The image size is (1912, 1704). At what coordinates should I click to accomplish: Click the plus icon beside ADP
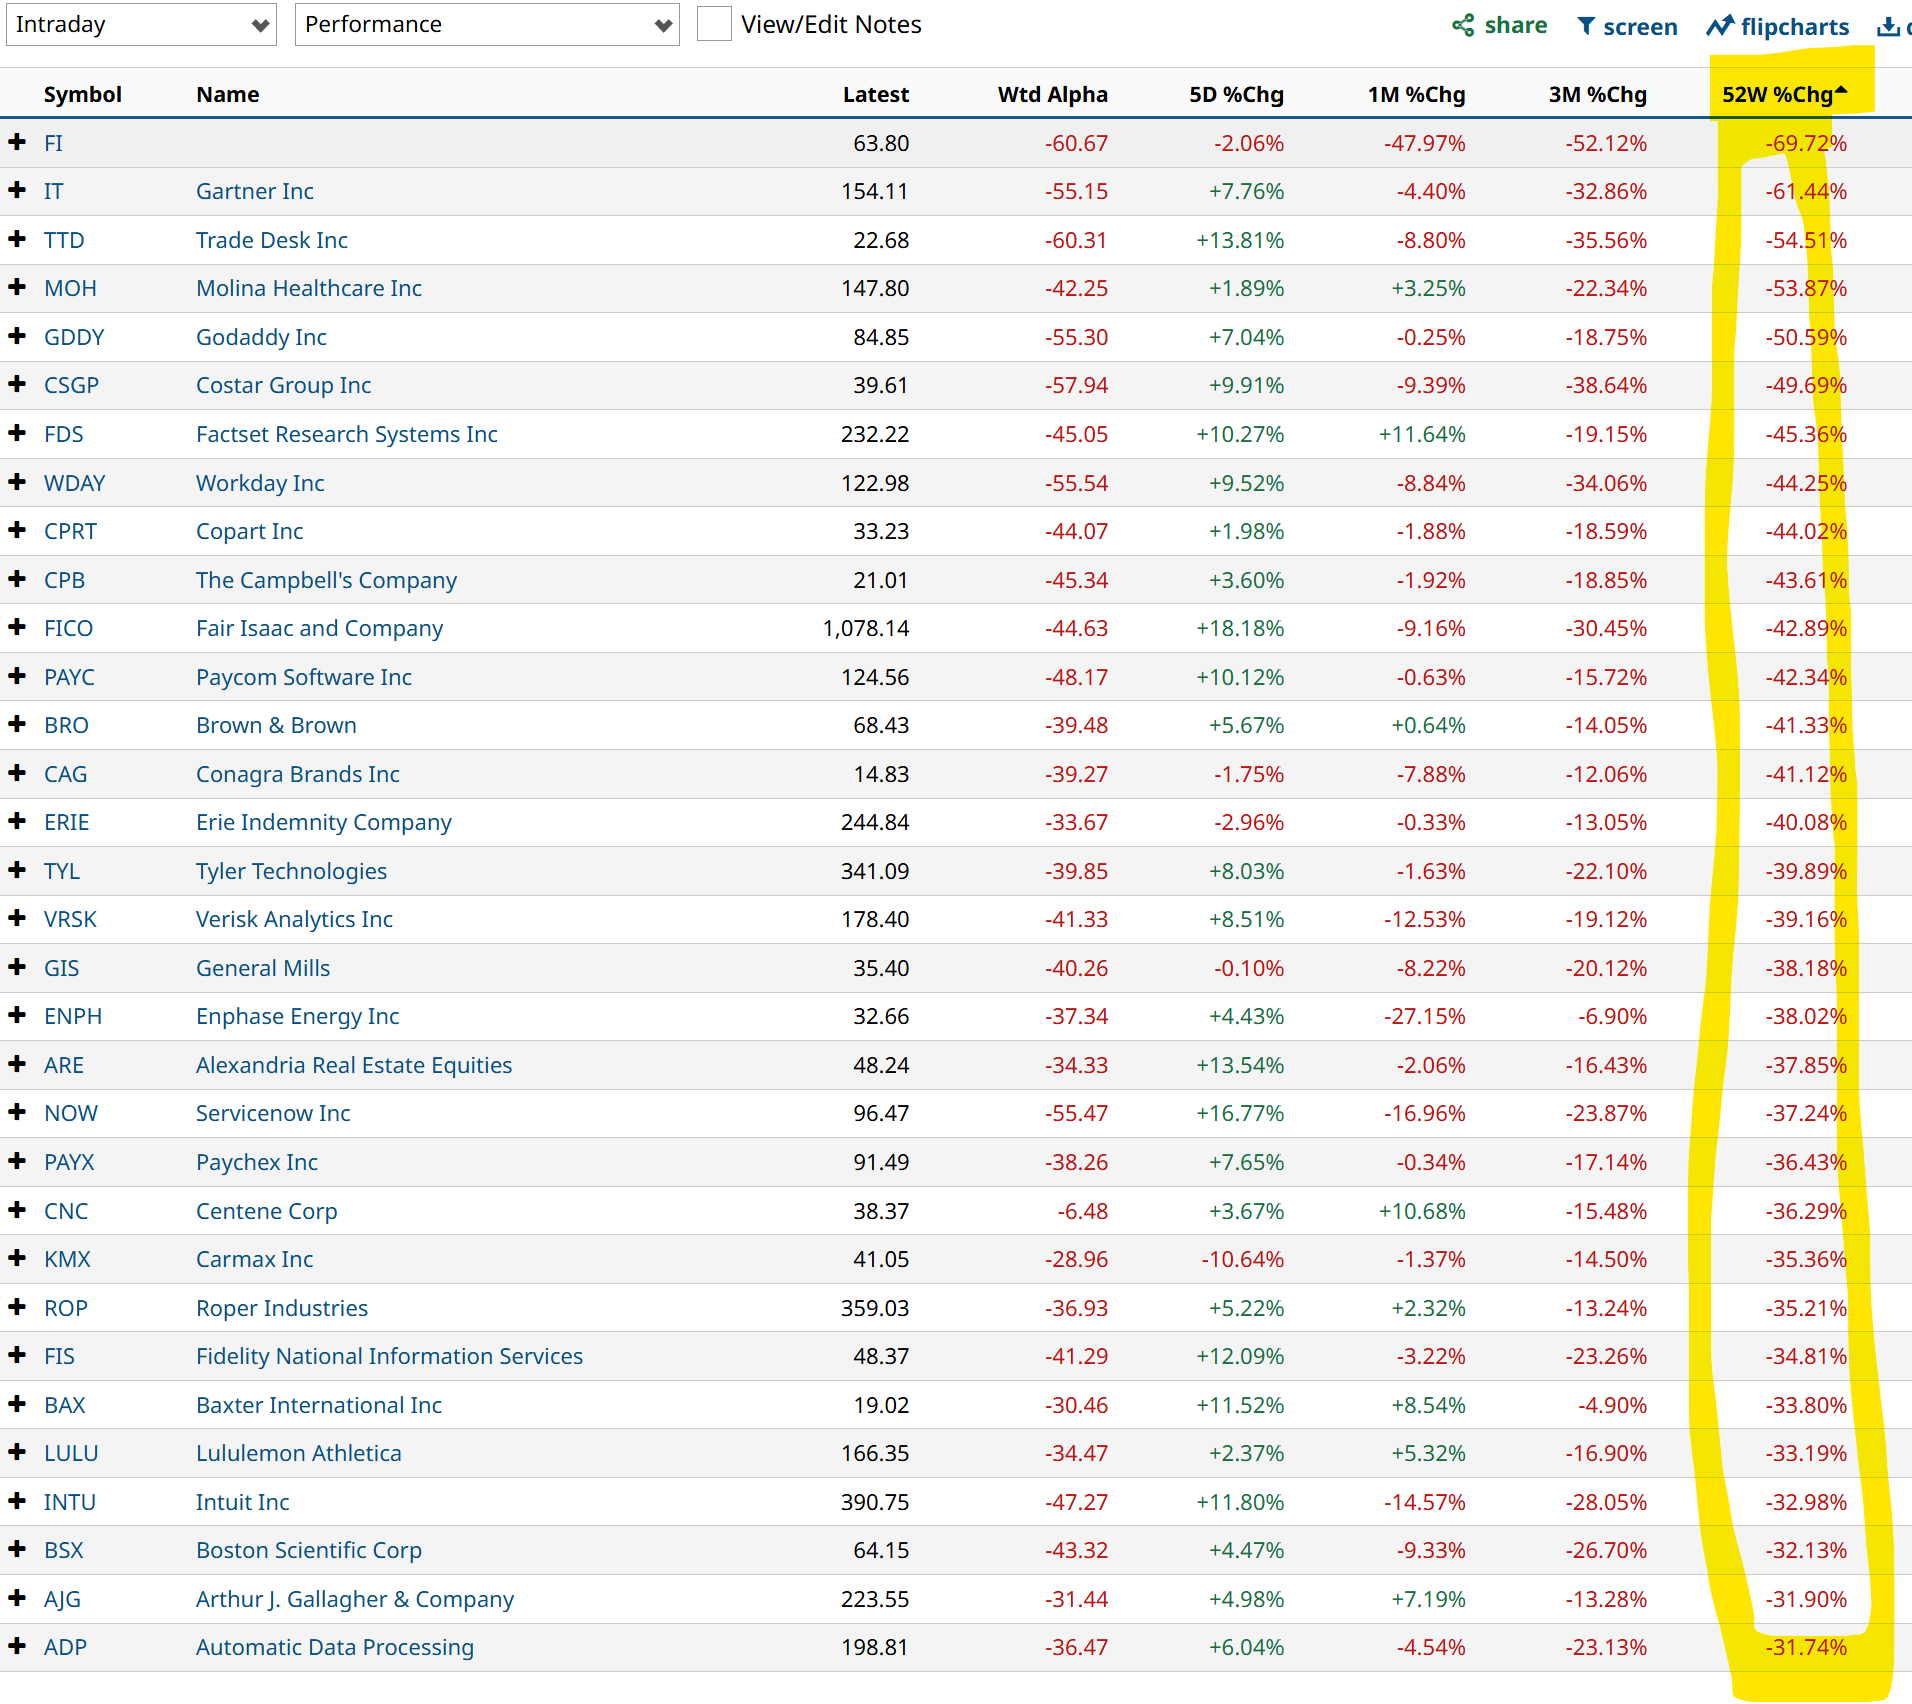tap(17, 1646)
